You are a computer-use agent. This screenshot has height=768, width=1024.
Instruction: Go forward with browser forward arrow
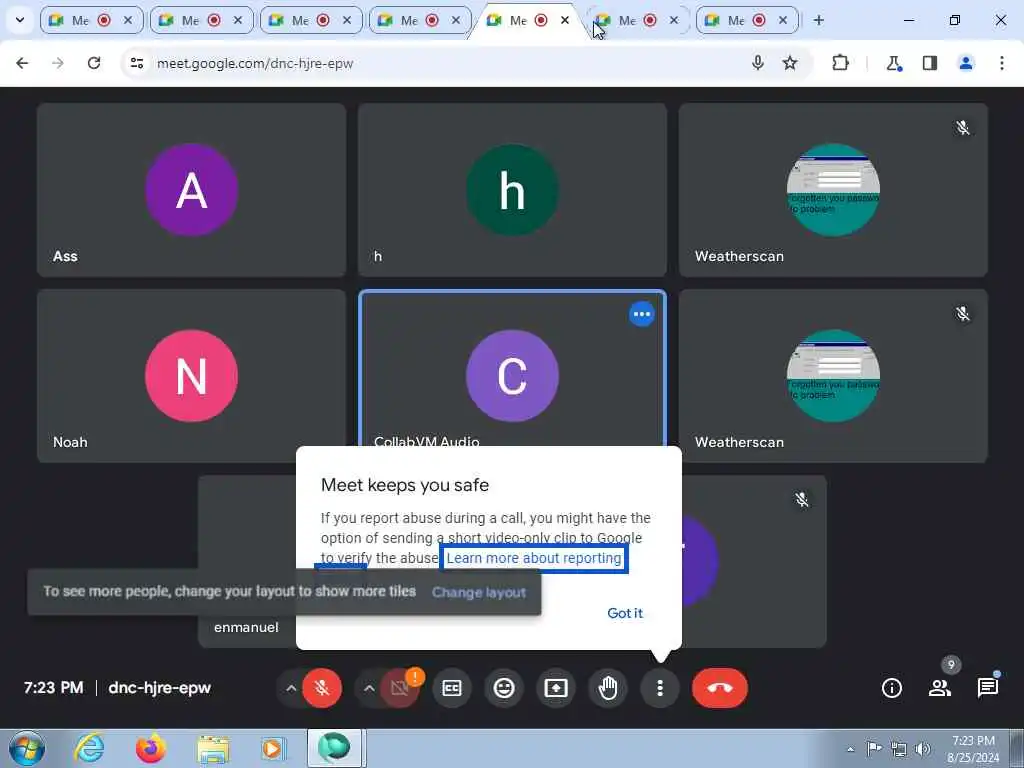pyautogui.click(x=58, y=63)
